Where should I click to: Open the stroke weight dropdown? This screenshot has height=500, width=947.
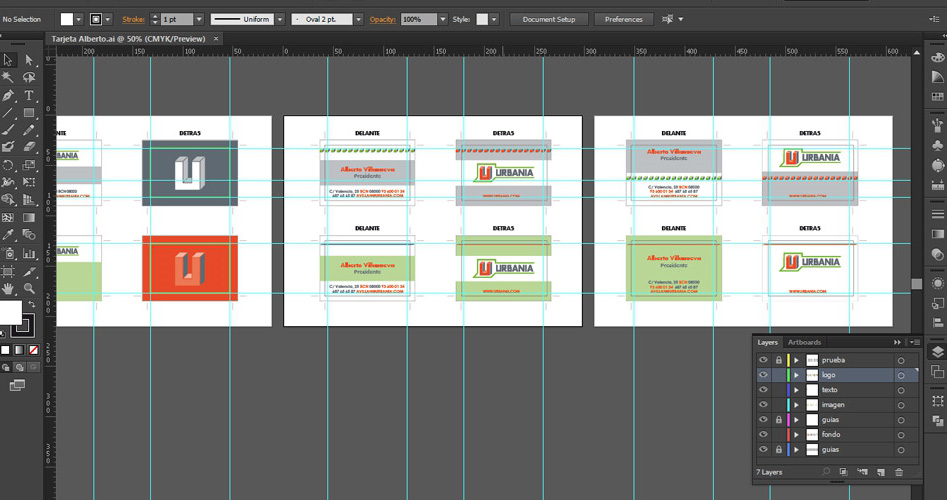coord(200,19)
